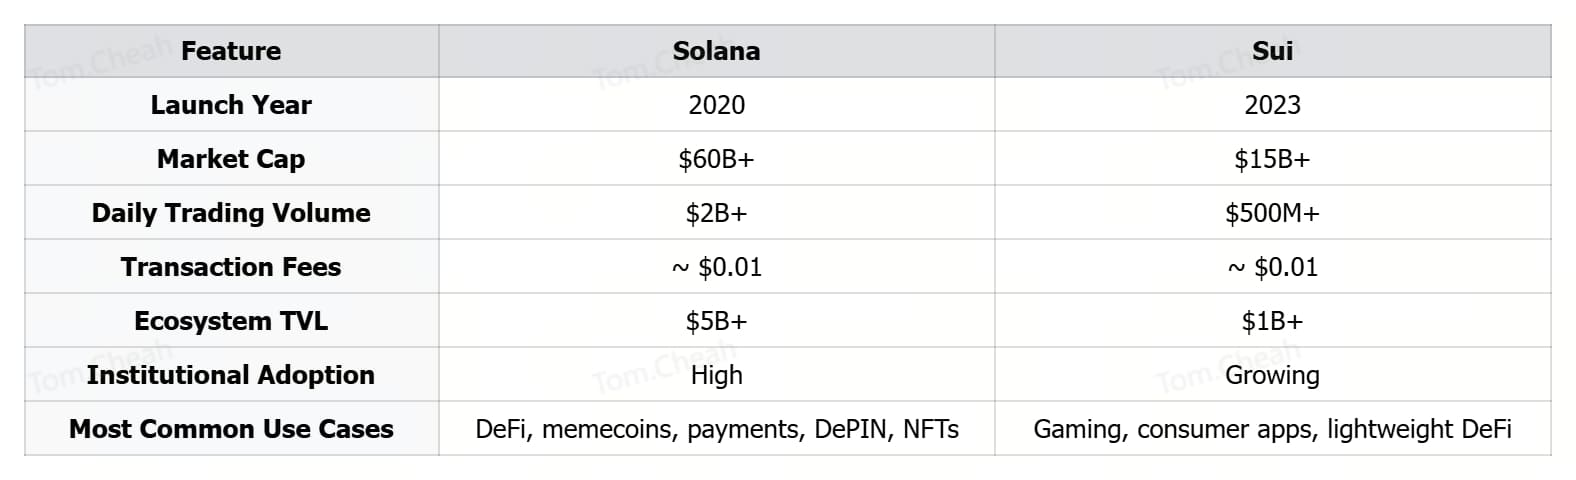Click the Ecosystem TVL row label
Viewport: 1576px width, 480px height.
pos(231,321)
